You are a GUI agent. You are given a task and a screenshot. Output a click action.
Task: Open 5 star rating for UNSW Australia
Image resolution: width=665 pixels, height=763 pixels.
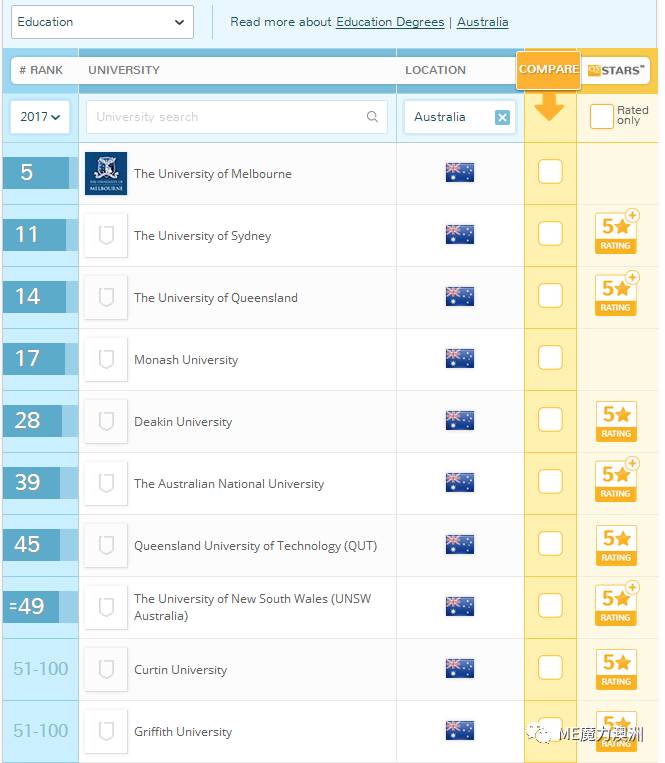(616, 604)
